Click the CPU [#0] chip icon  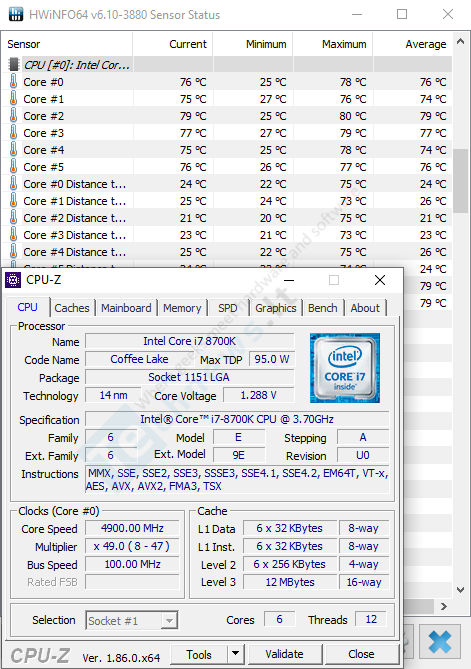[x=14, y=64]
